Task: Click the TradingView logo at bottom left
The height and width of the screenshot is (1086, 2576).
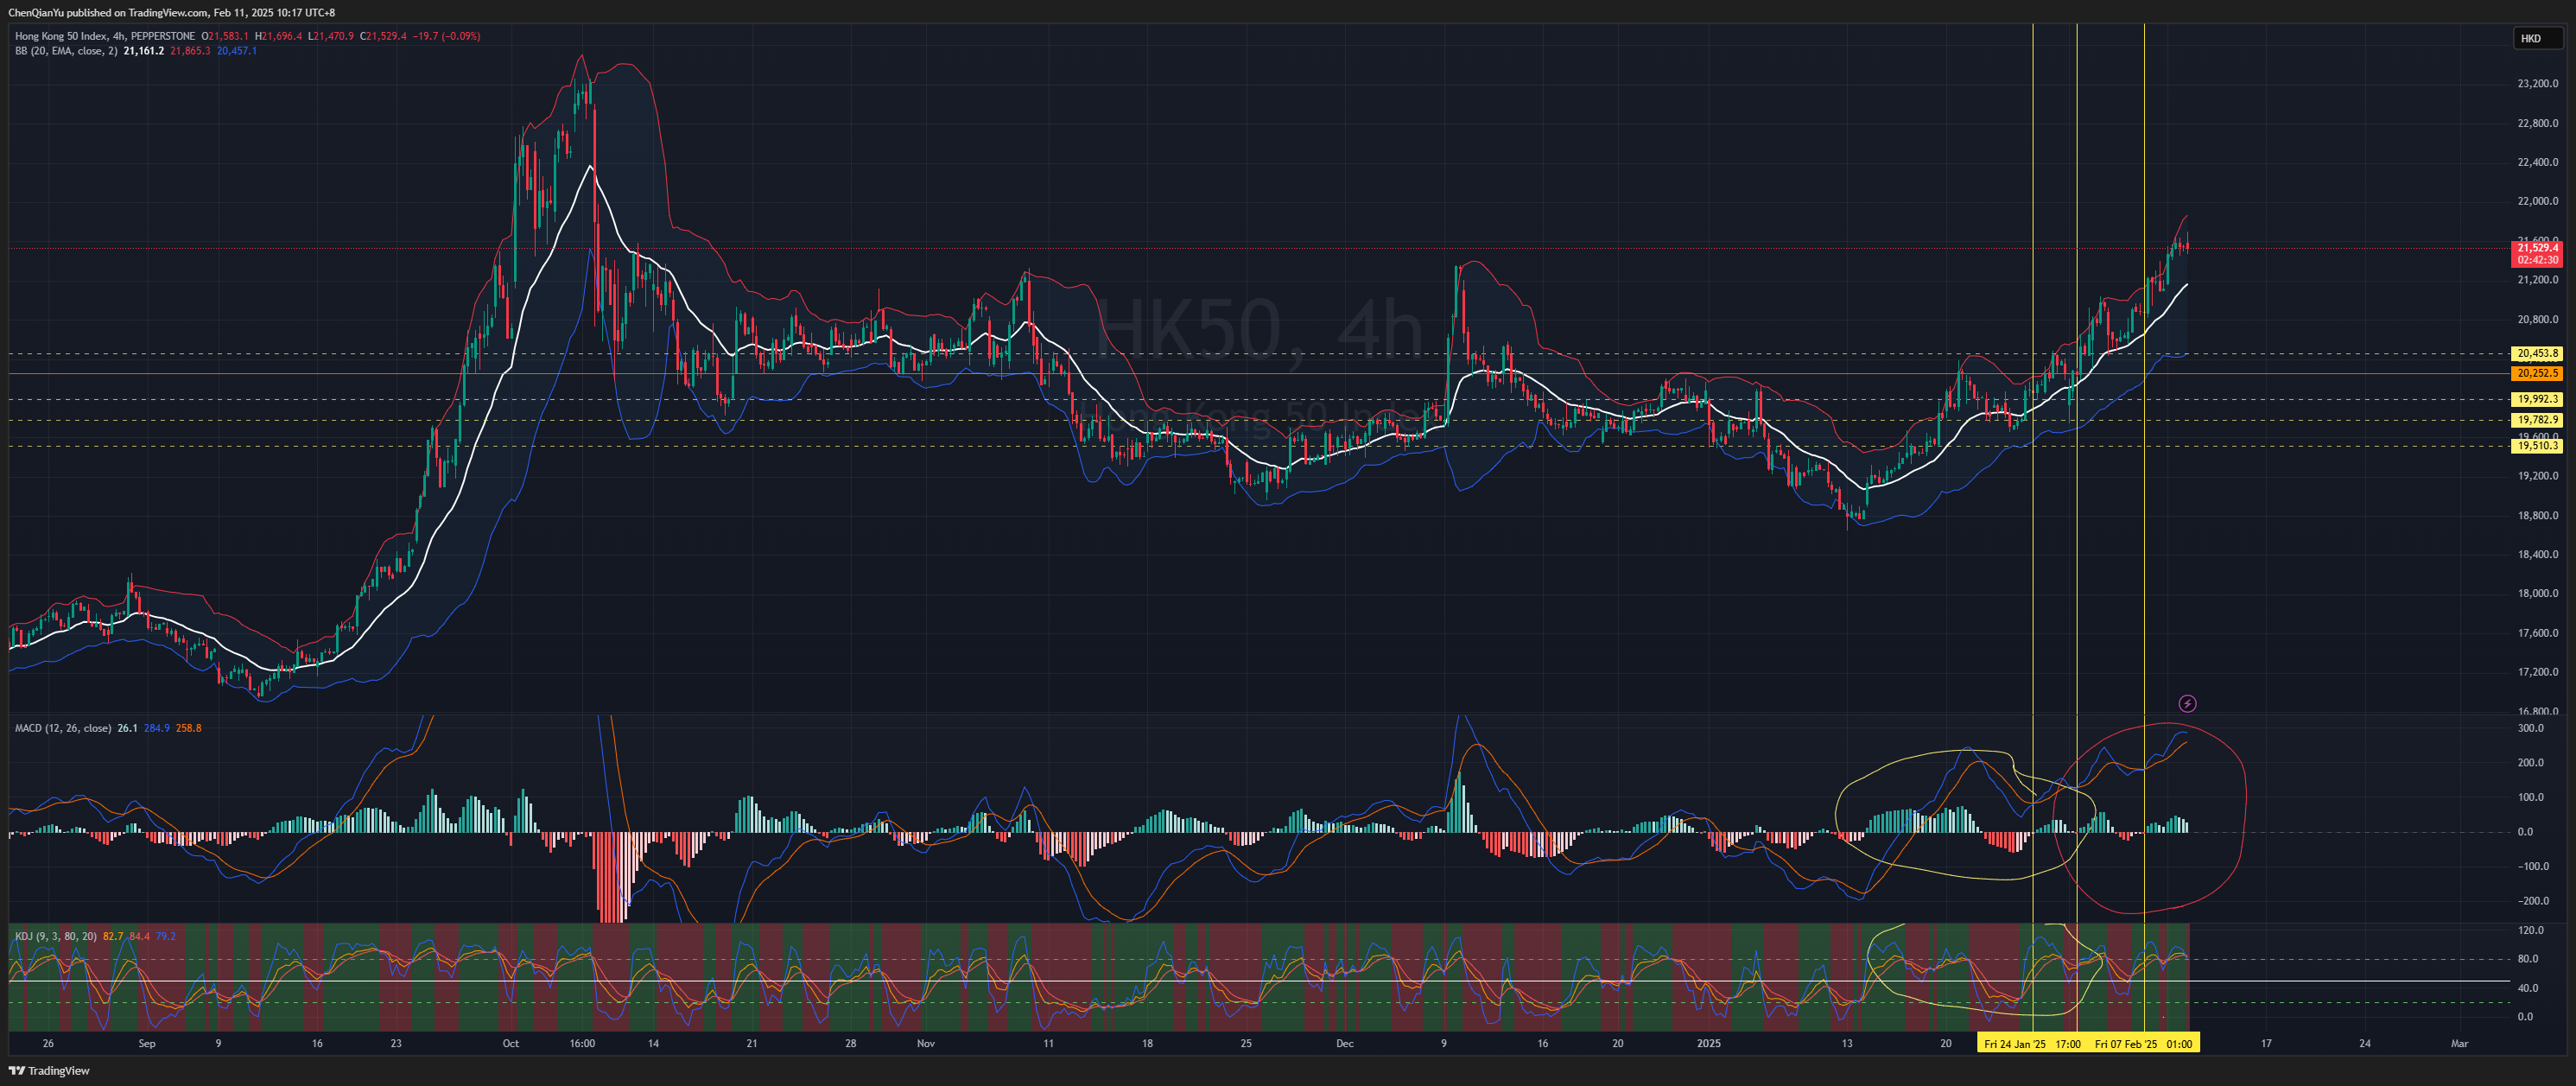Action: click(x=49, y=1071)
